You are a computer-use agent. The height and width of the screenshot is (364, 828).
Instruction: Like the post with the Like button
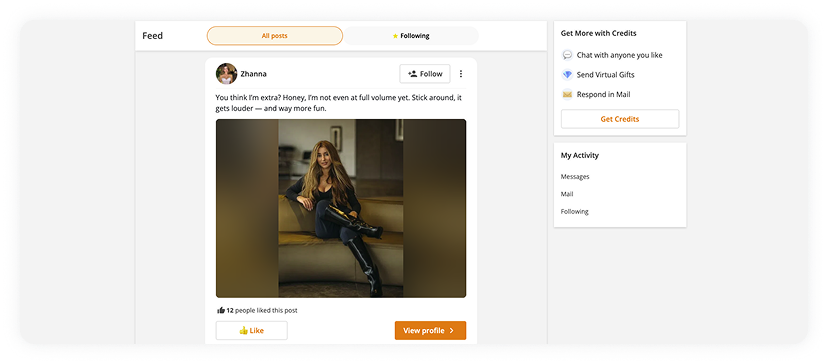click(251, 331)
